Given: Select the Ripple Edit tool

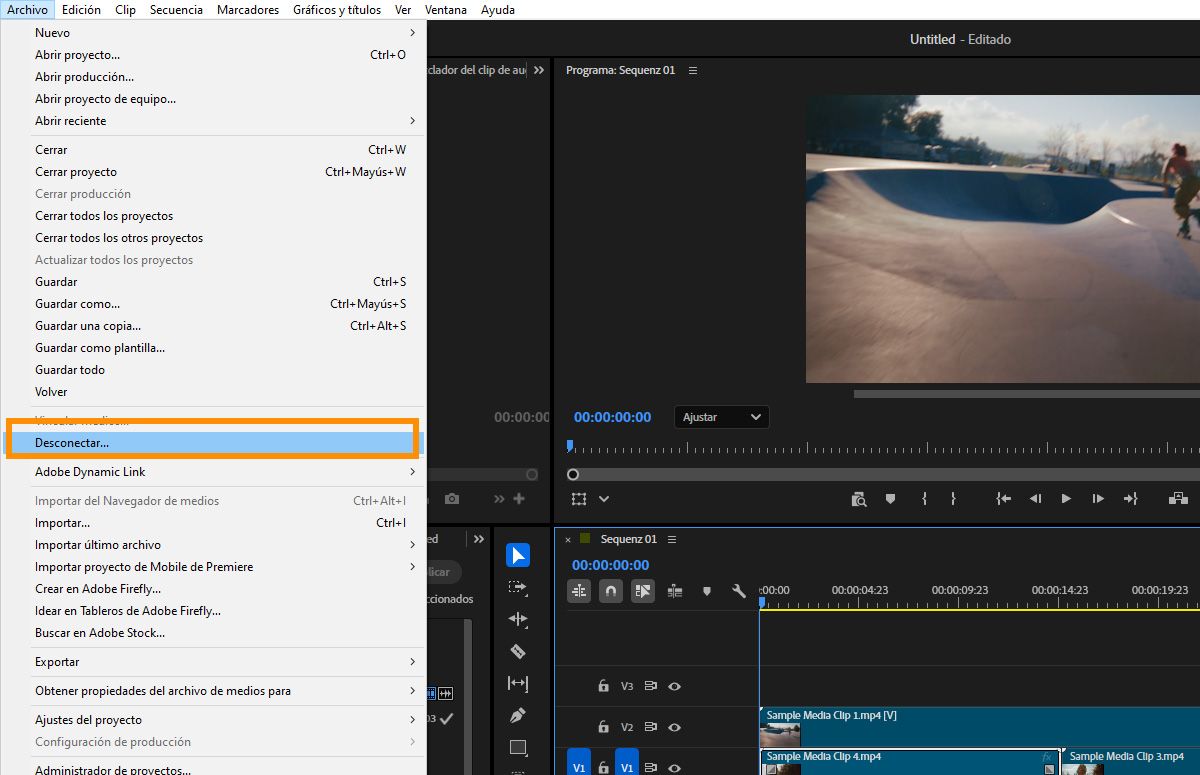Looking at the screenshot, I should coord(518,619).
